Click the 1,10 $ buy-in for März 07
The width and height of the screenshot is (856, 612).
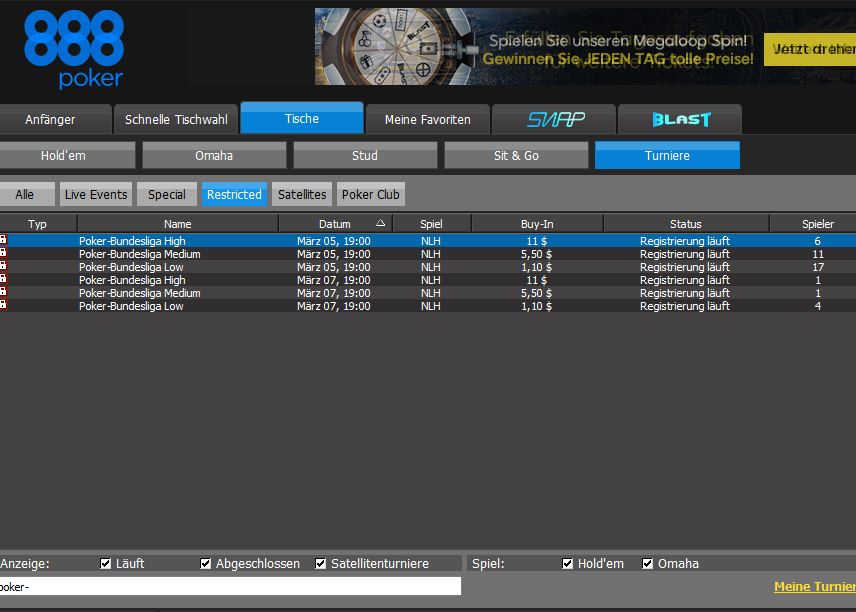point(536,306)
